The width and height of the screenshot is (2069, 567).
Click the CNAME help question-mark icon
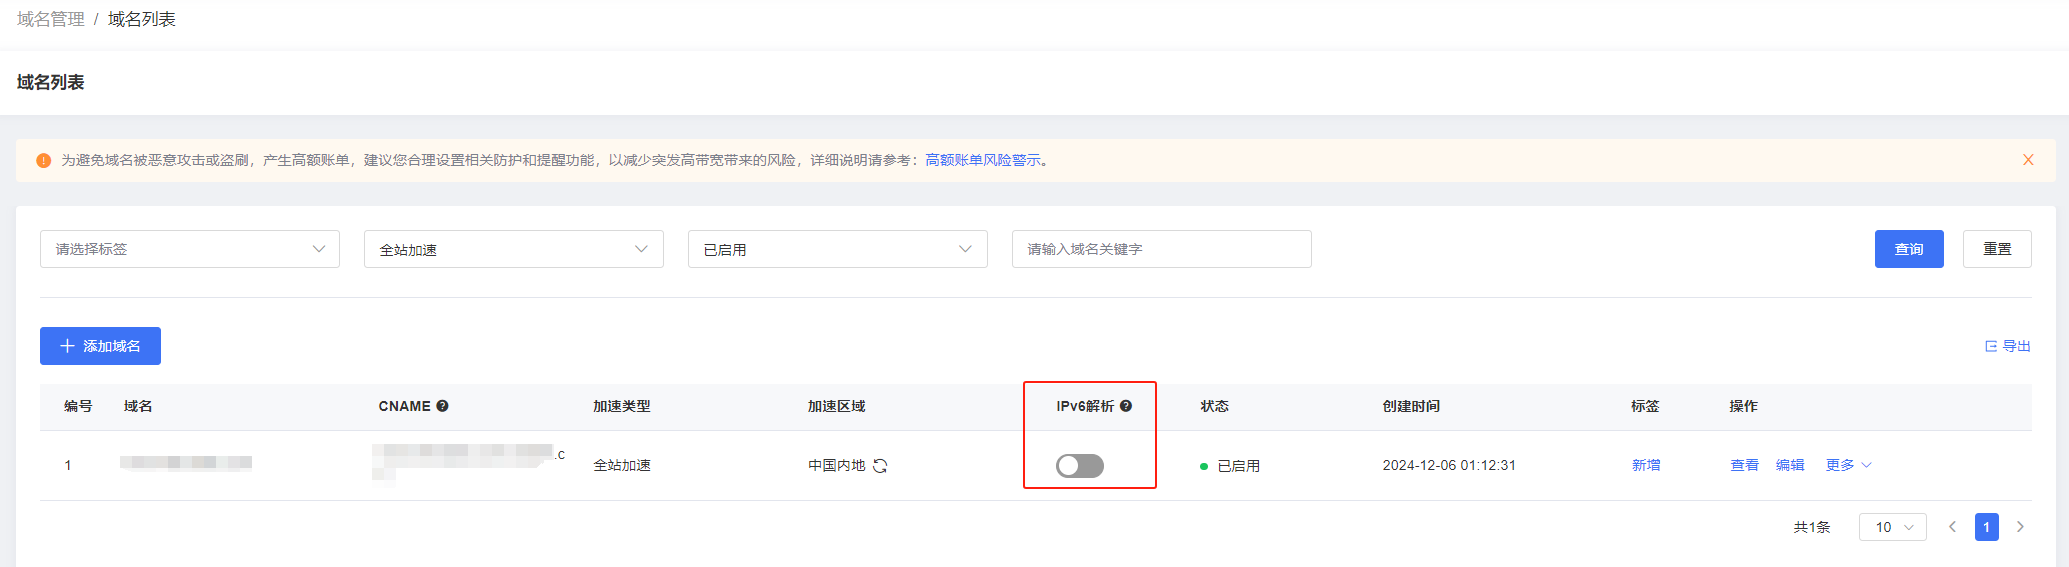click(442, 406)
